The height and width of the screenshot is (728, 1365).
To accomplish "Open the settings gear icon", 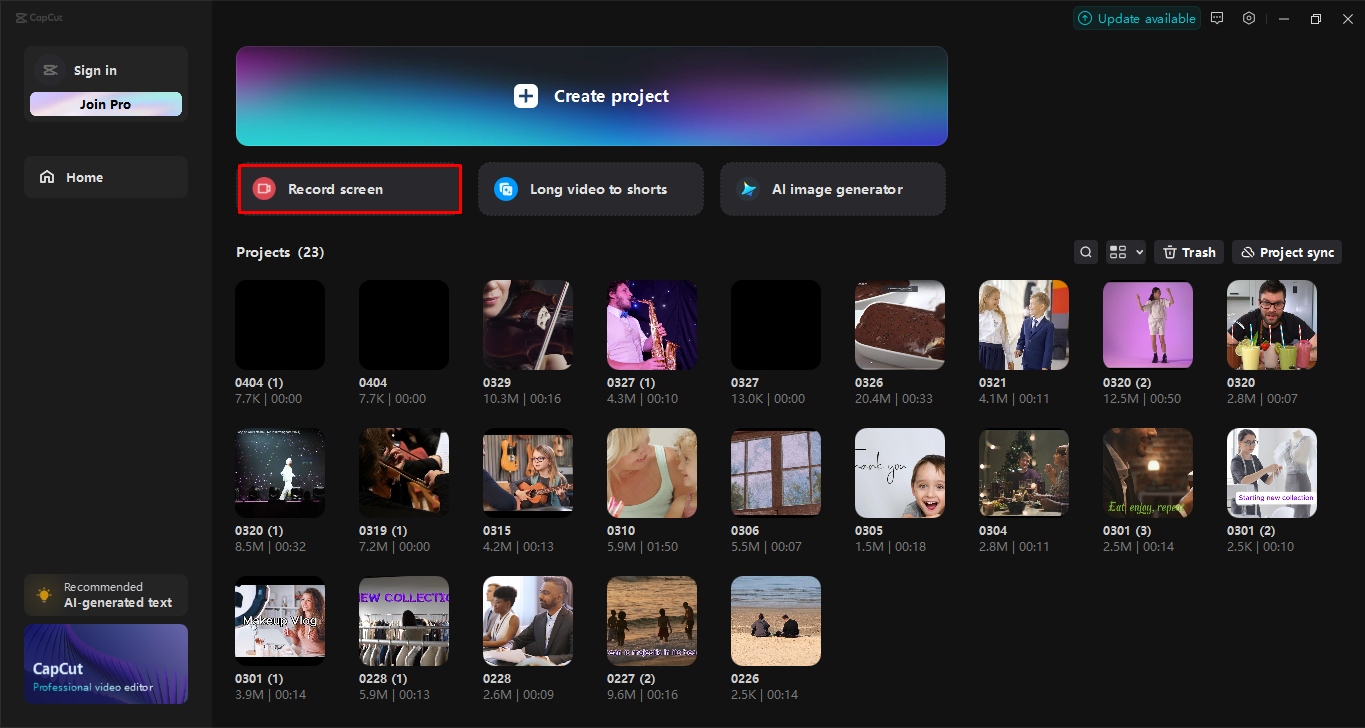I will (x=1249, y=17).
